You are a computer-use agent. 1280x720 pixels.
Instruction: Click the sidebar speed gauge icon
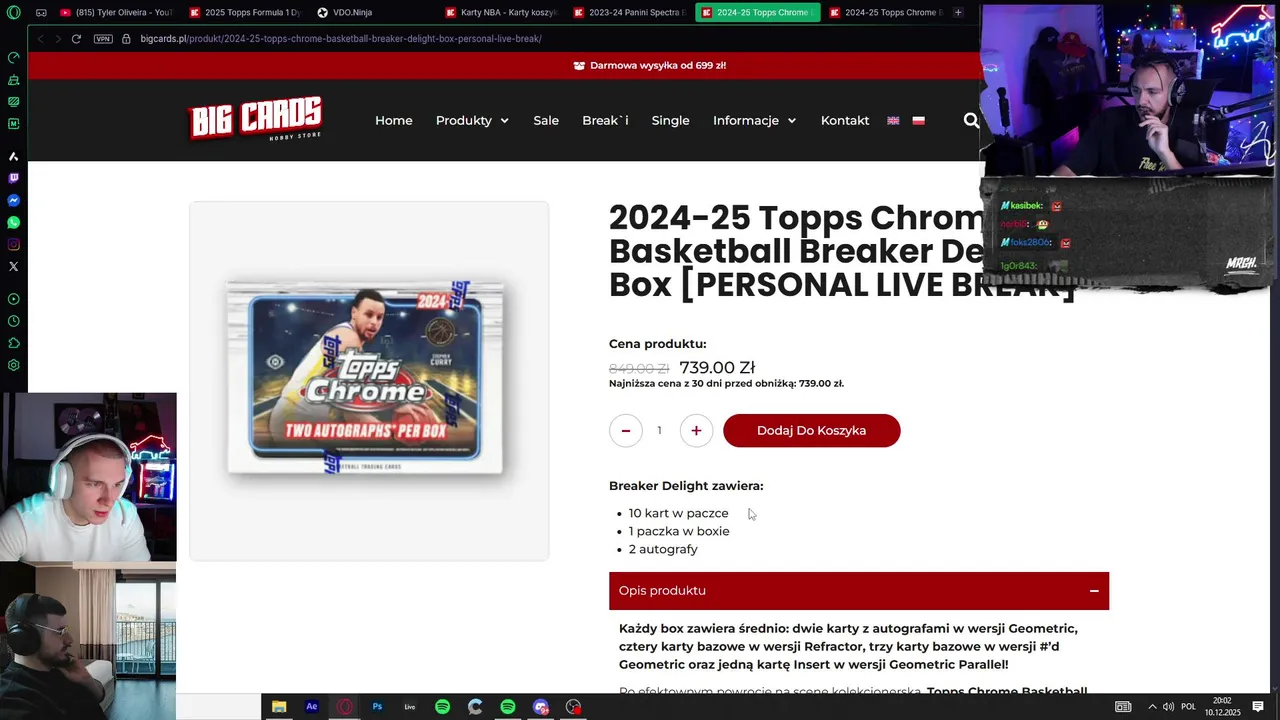[13, 57]
